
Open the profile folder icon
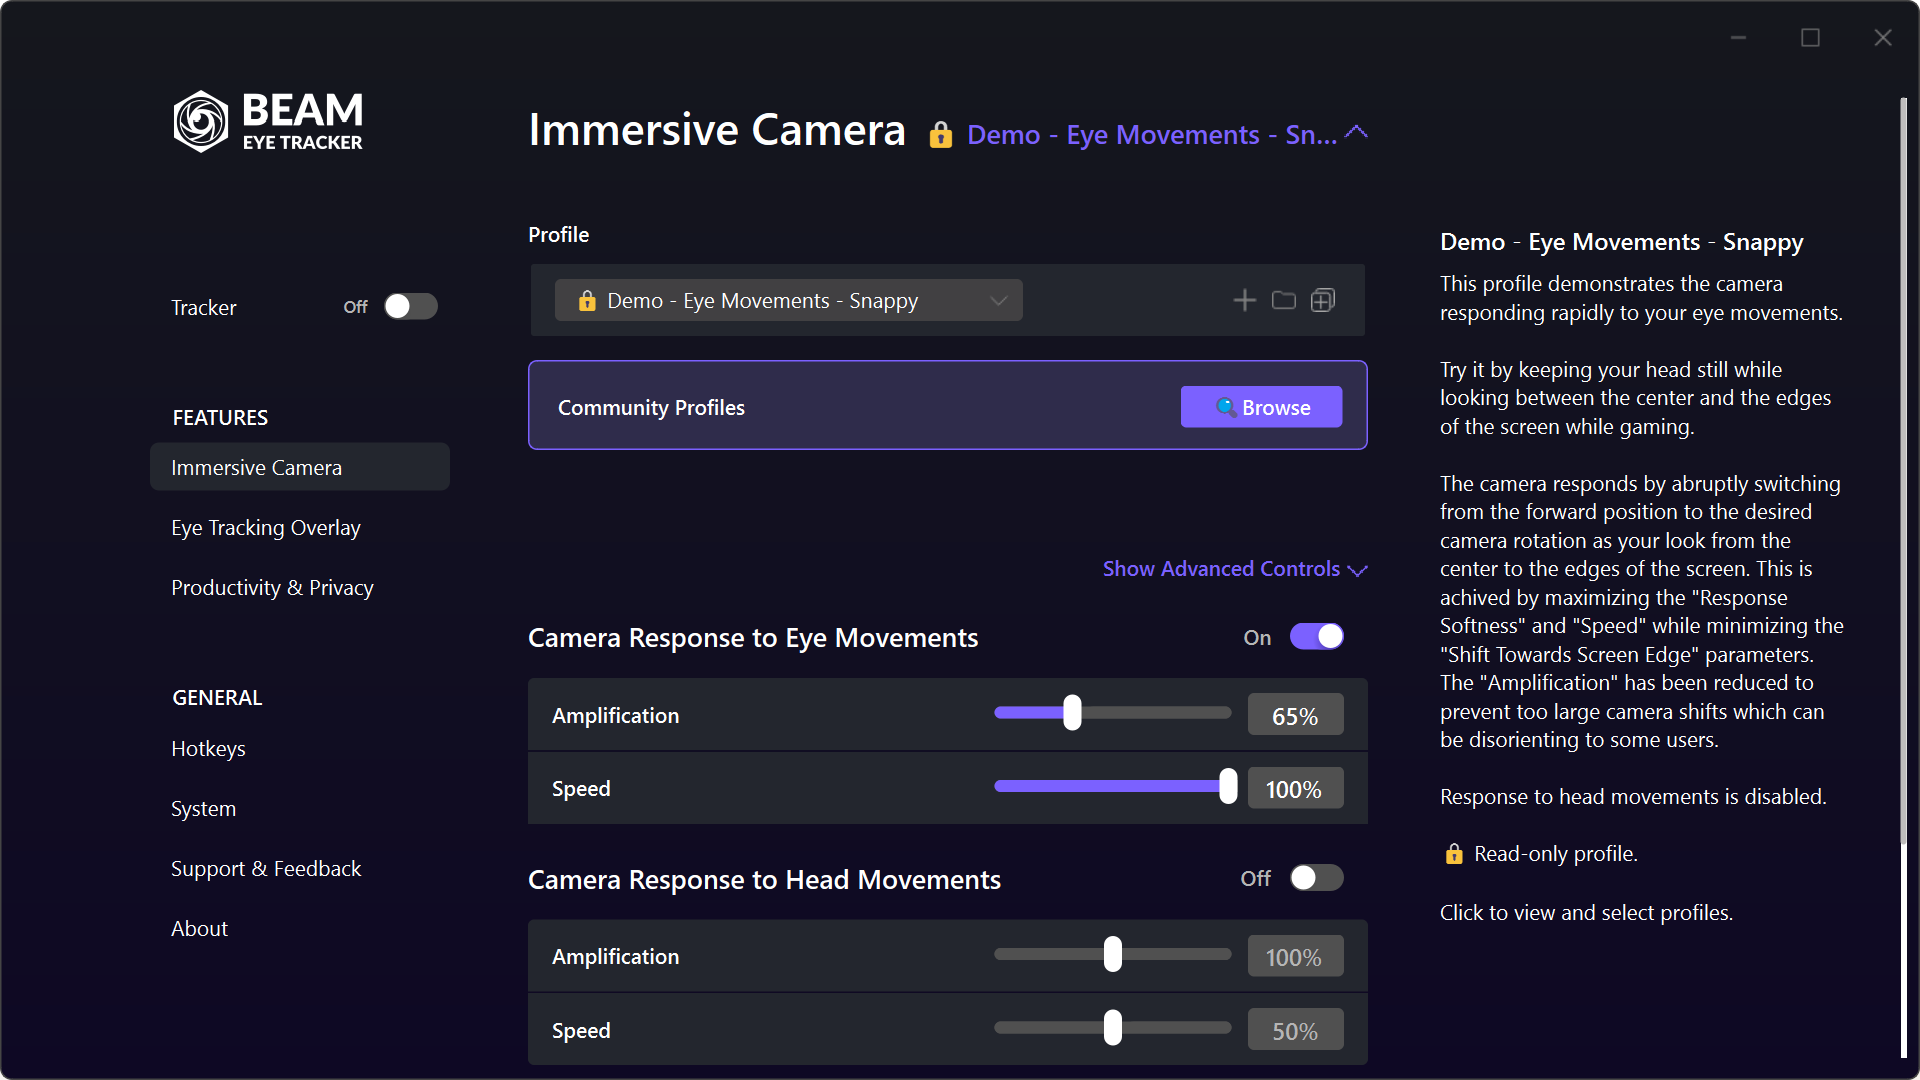point(1283,300)
